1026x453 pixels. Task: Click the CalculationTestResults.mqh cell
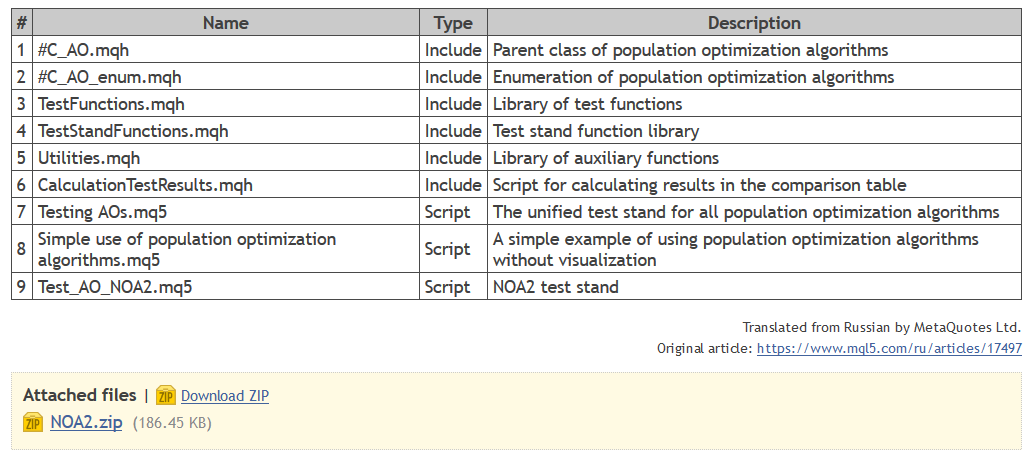(145, 185)
